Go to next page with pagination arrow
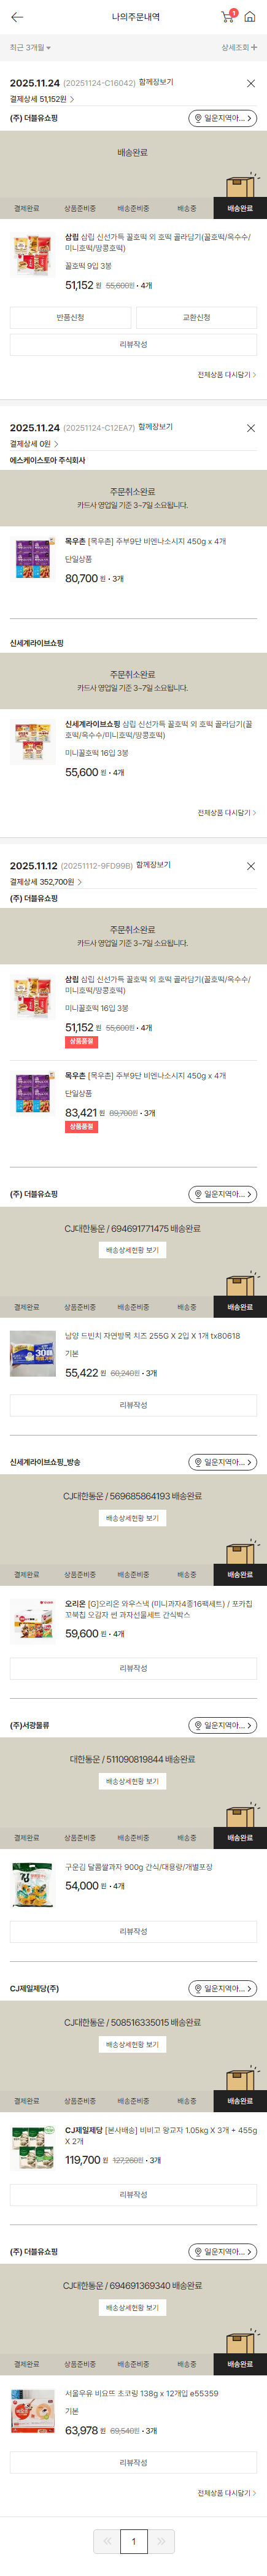This screenshot has height=2576, width=267. (x=161, y=2541)
